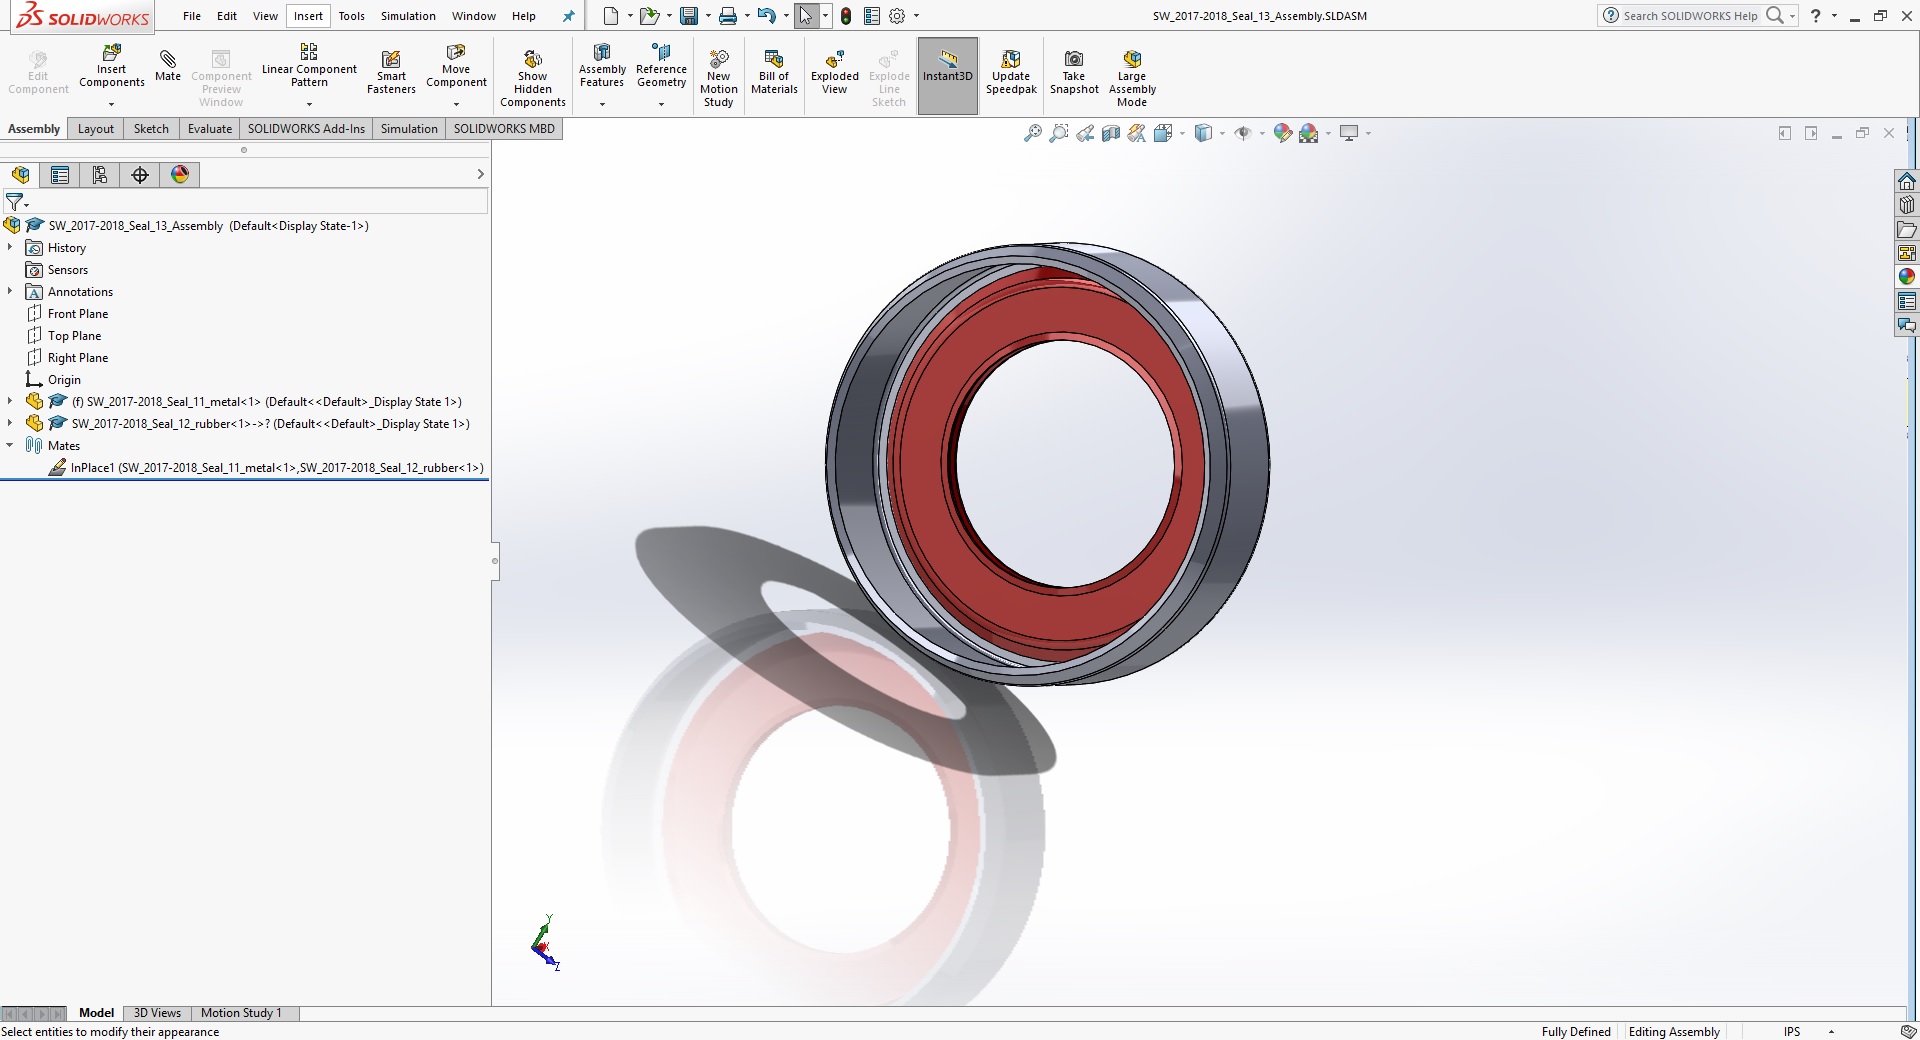Collapse the Mates folder

click(10, 445)
